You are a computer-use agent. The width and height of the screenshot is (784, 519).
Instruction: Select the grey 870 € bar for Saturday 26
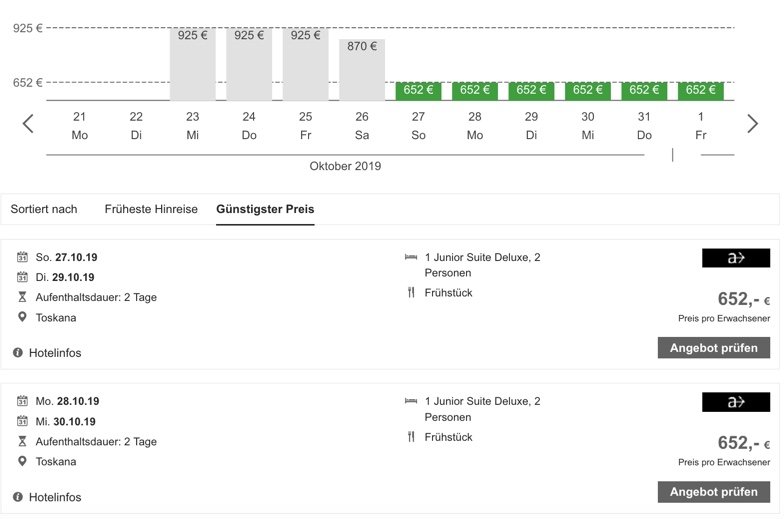click(x=362, y=70)
